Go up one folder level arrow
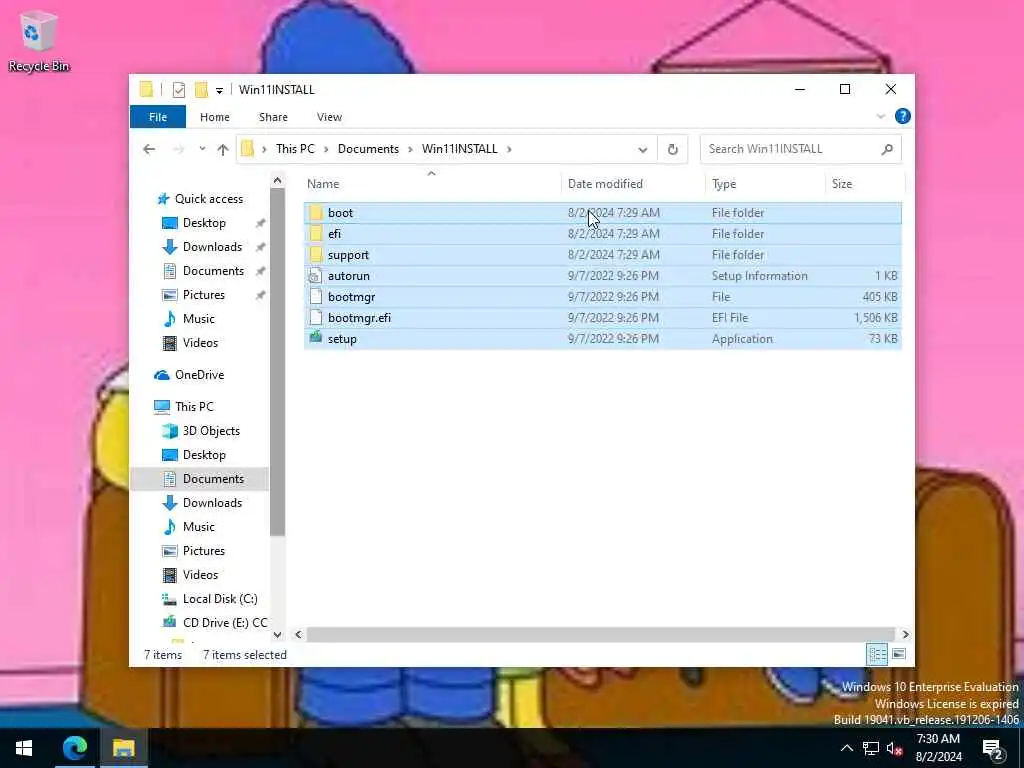 coord(223,150)
